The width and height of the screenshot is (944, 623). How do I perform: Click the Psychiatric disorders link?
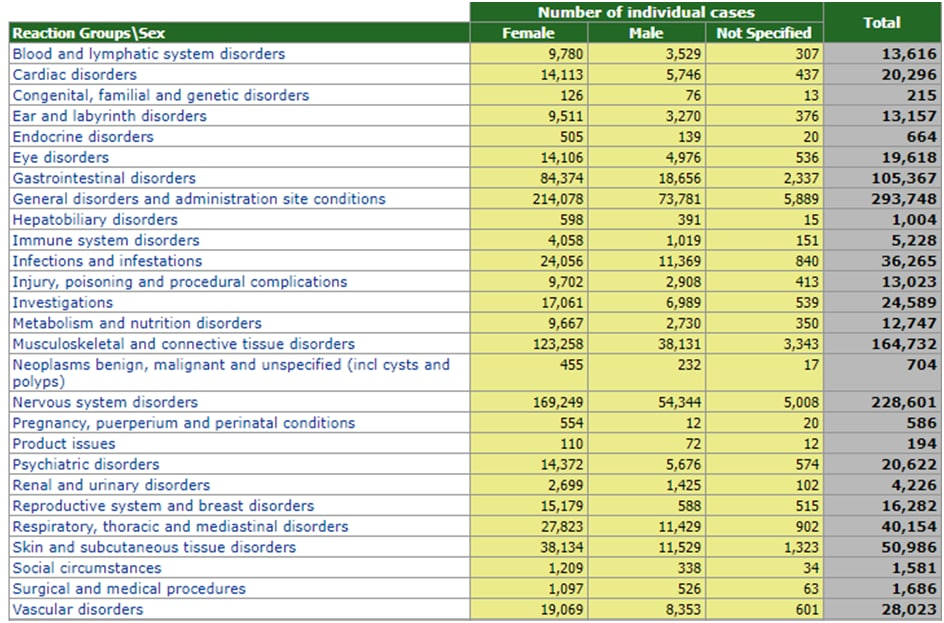86,464
